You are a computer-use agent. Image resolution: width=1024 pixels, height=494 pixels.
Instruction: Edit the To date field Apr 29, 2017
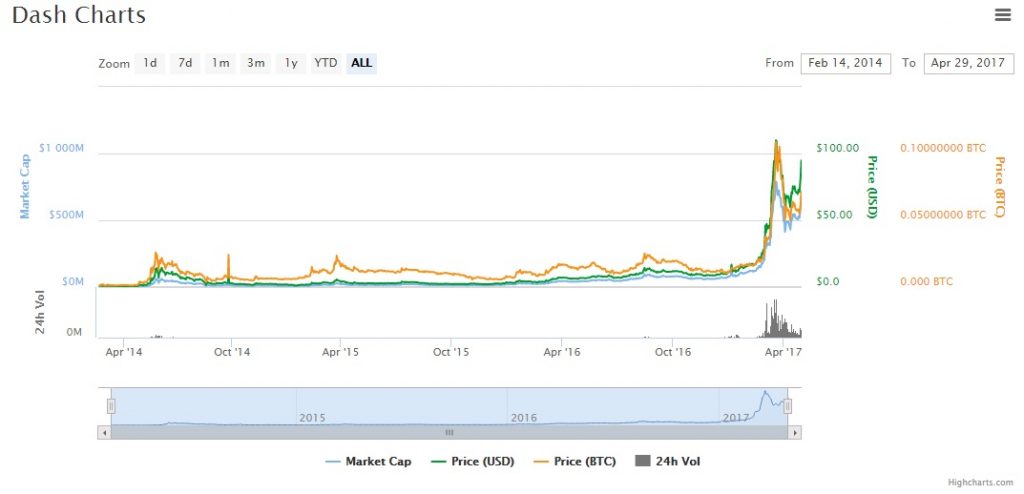click(x=968, y=63)
